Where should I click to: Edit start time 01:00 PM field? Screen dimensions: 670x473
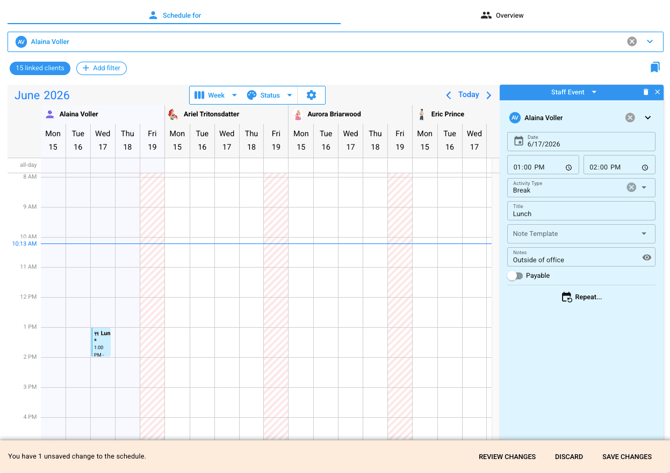pos(543,165)
